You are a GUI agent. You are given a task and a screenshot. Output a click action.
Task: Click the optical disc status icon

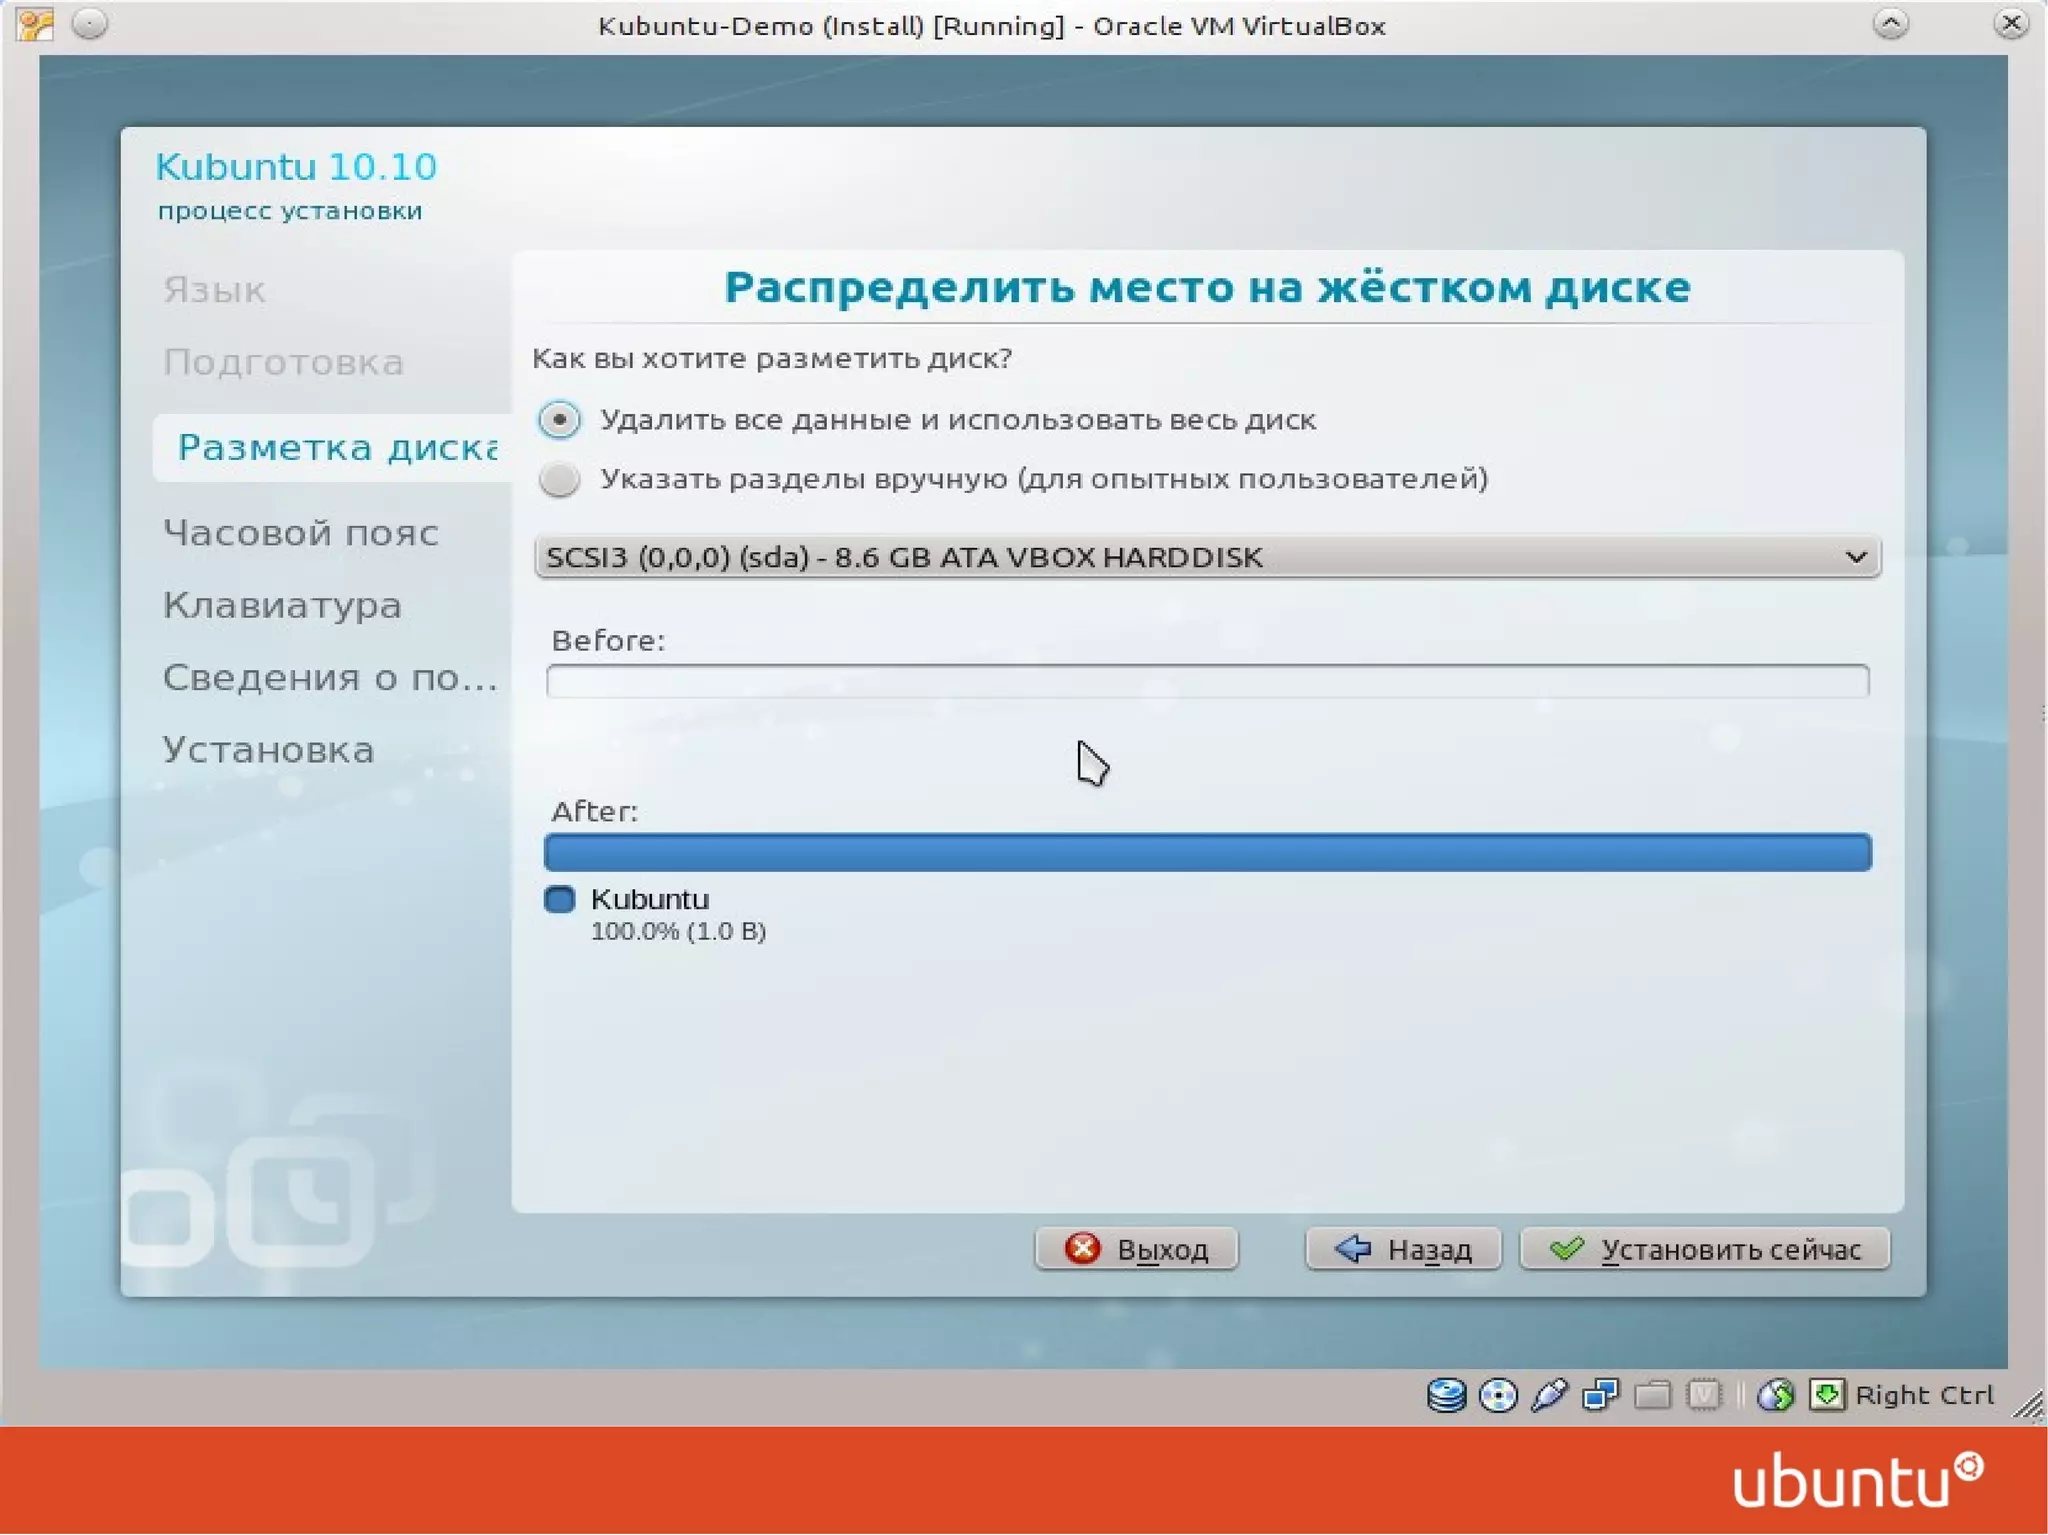click(x=1497, y=1394)
